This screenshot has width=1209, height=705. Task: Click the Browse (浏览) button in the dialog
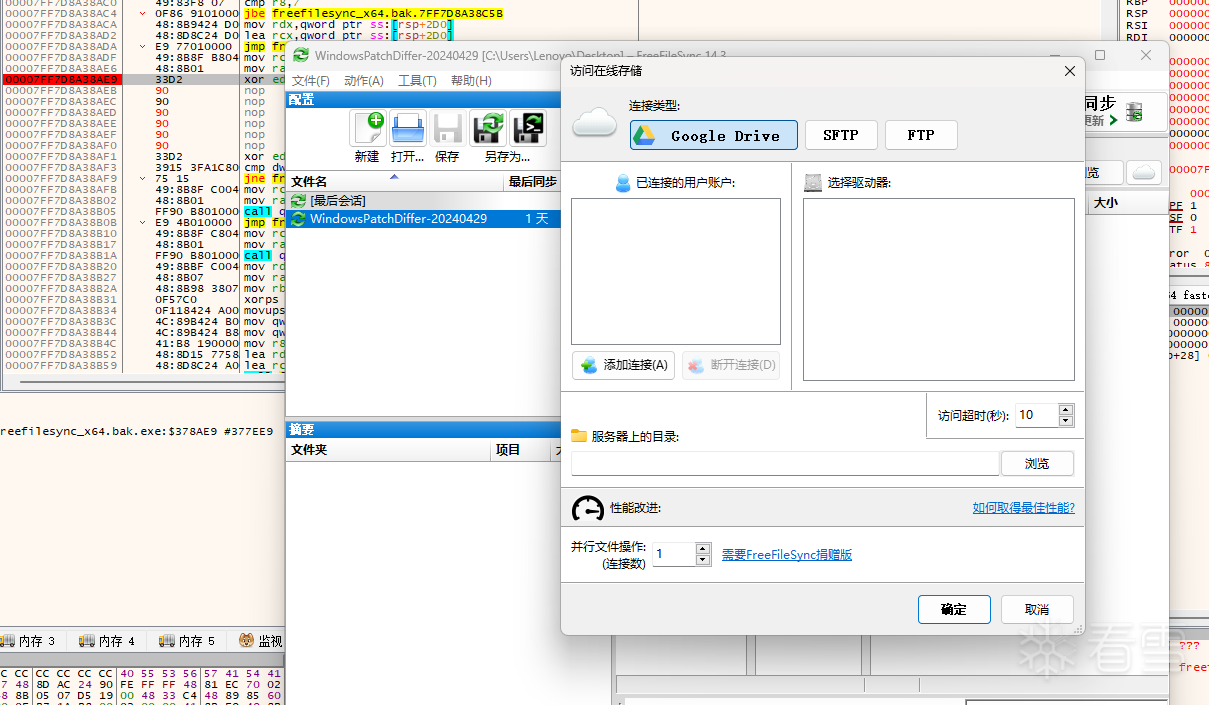click(1037, 464)
